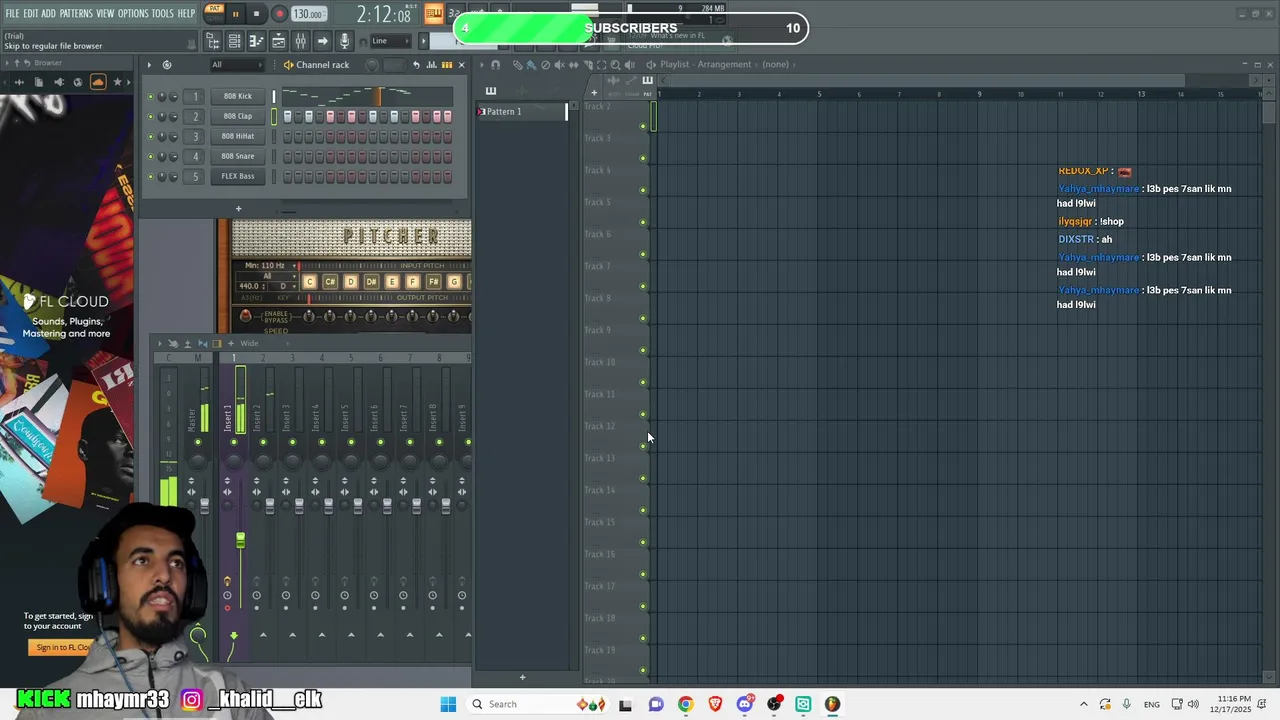Click the step/piano switch icon in Channel rack
This screenshot has height=720, width=1280.
[x=446, y=65]
